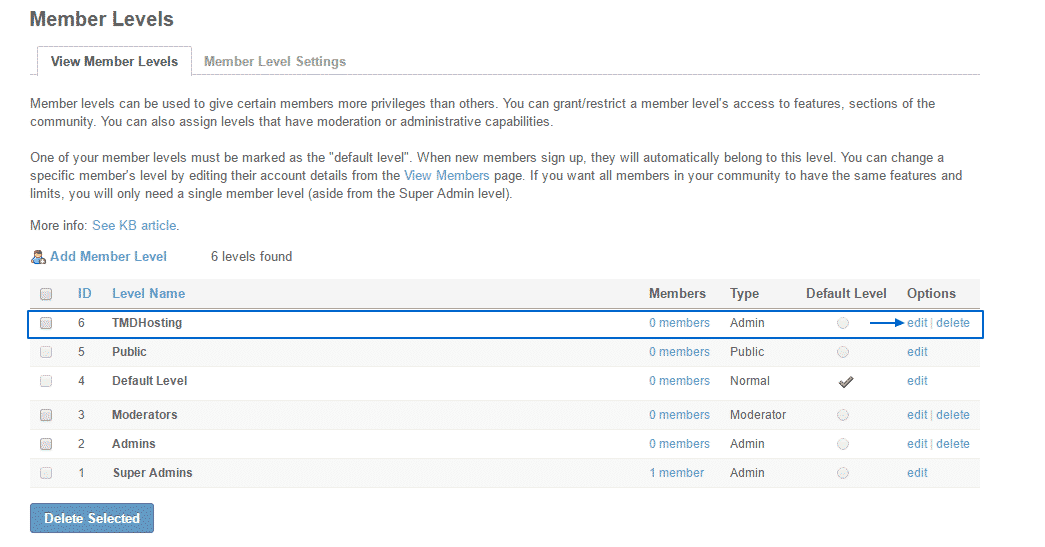
Task: Edit the TMDHosting member level
Action: point(917,323)
